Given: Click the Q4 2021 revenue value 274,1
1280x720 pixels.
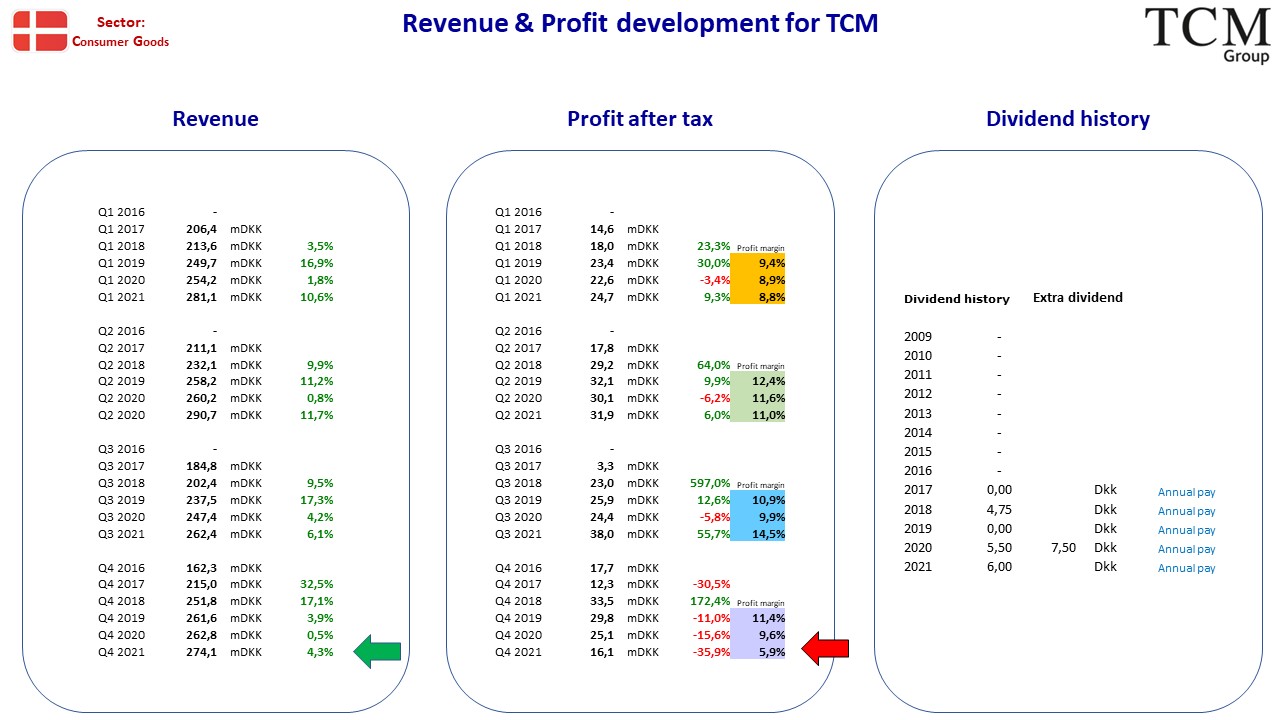Looking at the screenshot, I should tap(203, 652).
